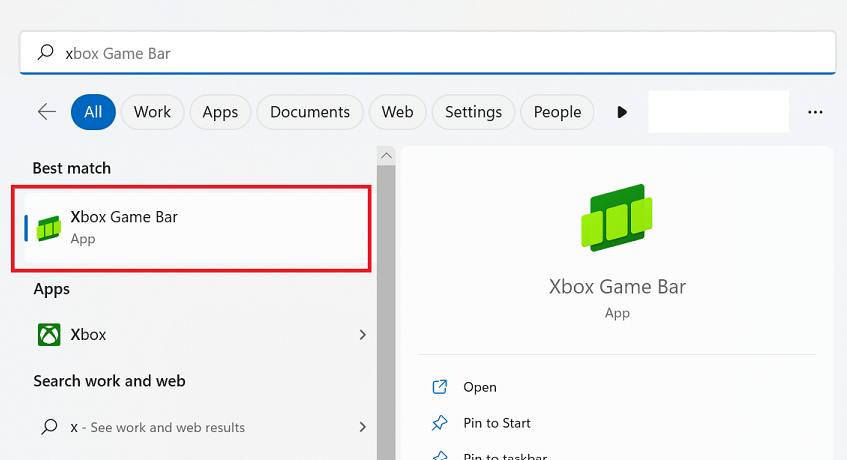Image resolution: width=847 pixels, height=460 pixels.
Task: Click the green Xbox app icon
Action: (x=49, y=335)
